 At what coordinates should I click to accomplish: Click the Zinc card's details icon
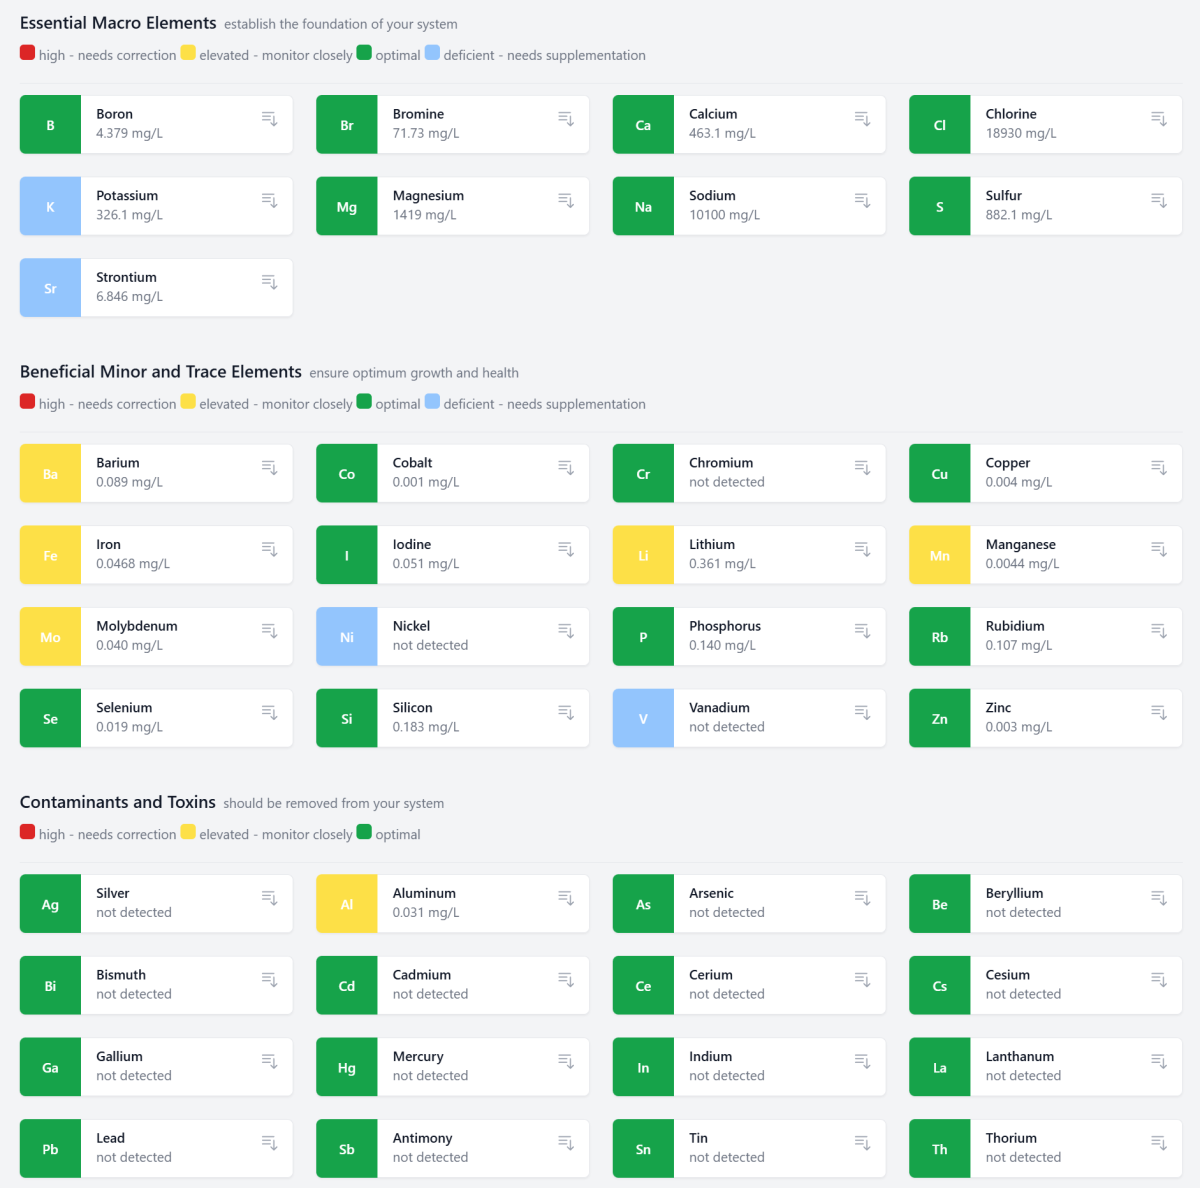pos(1159,713)
